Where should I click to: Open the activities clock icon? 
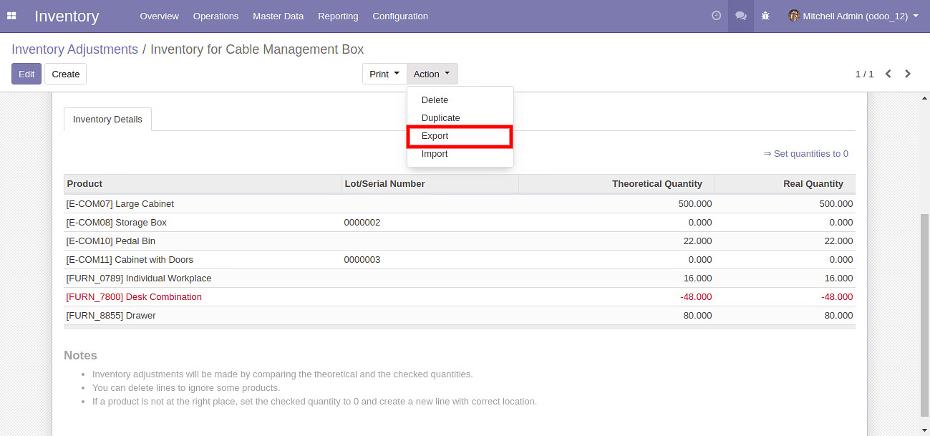tap(715, 16)
